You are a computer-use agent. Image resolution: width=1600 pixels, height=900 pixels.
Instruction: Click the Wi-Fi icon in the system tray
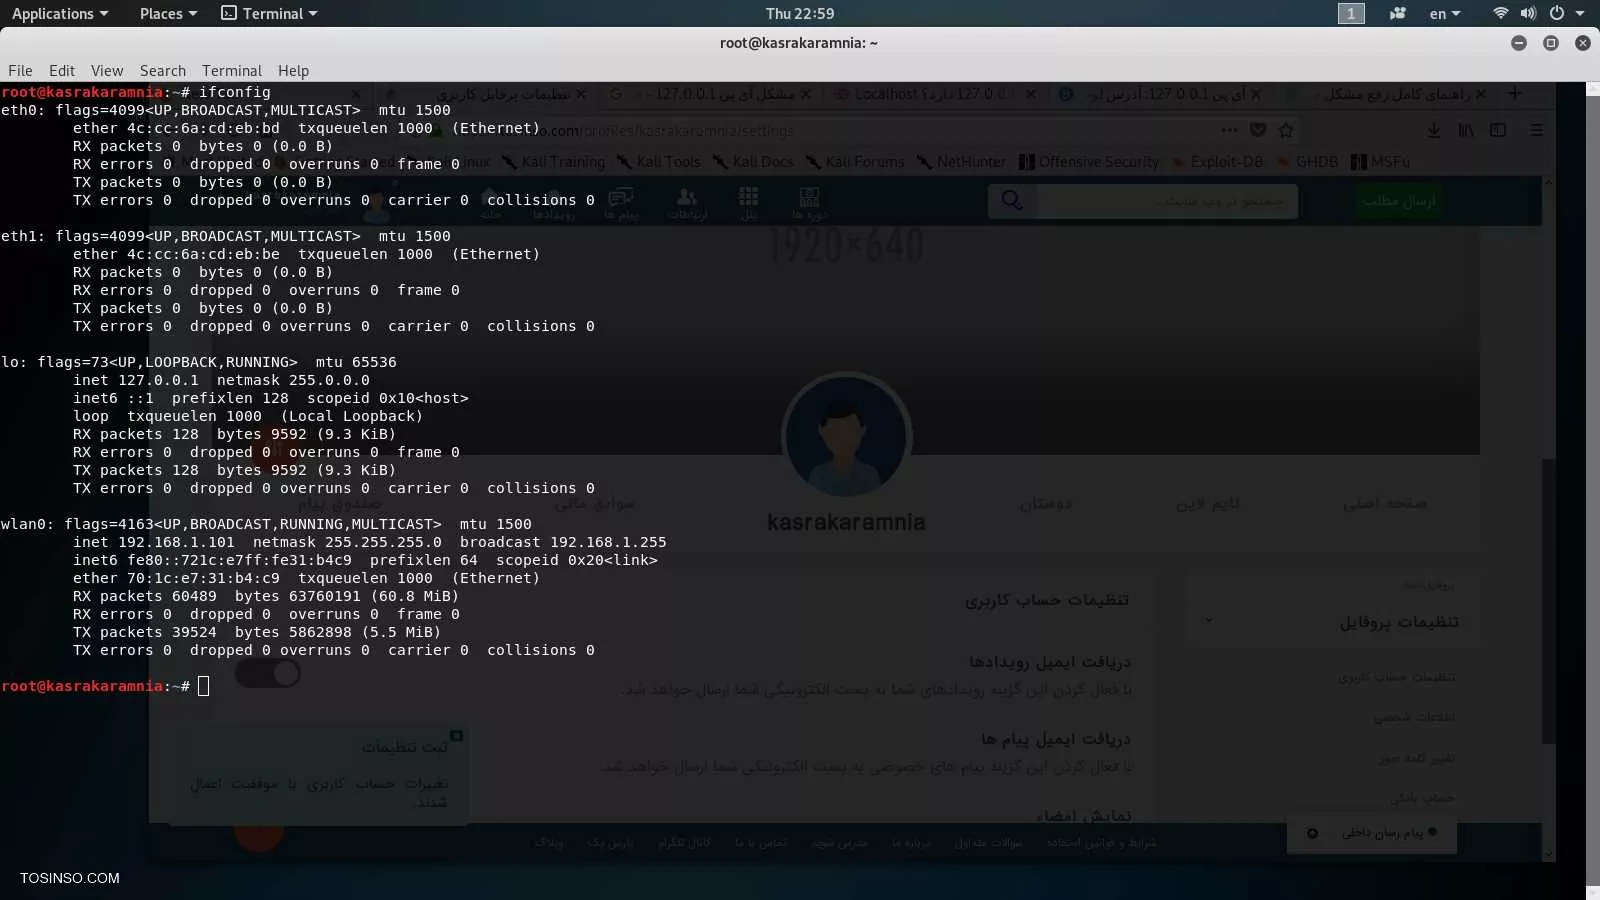1500,13
